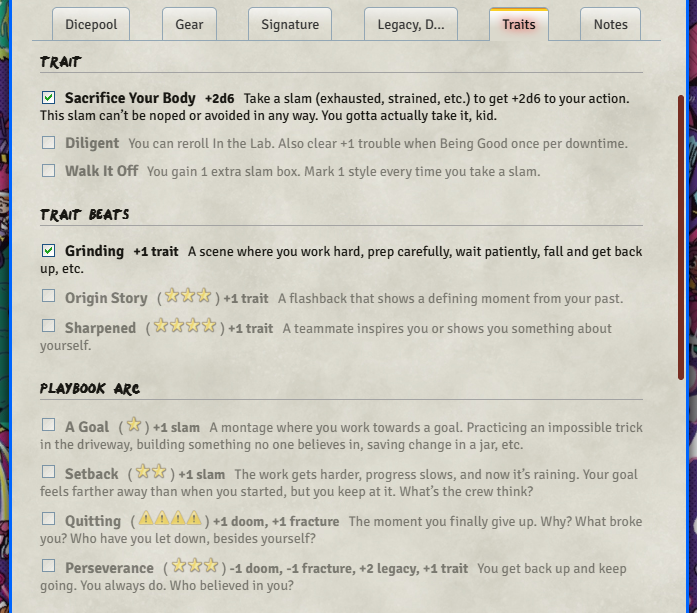Check the Walk It Off trait
This screenshot has height=613, width=697.
tap(48, 171)
